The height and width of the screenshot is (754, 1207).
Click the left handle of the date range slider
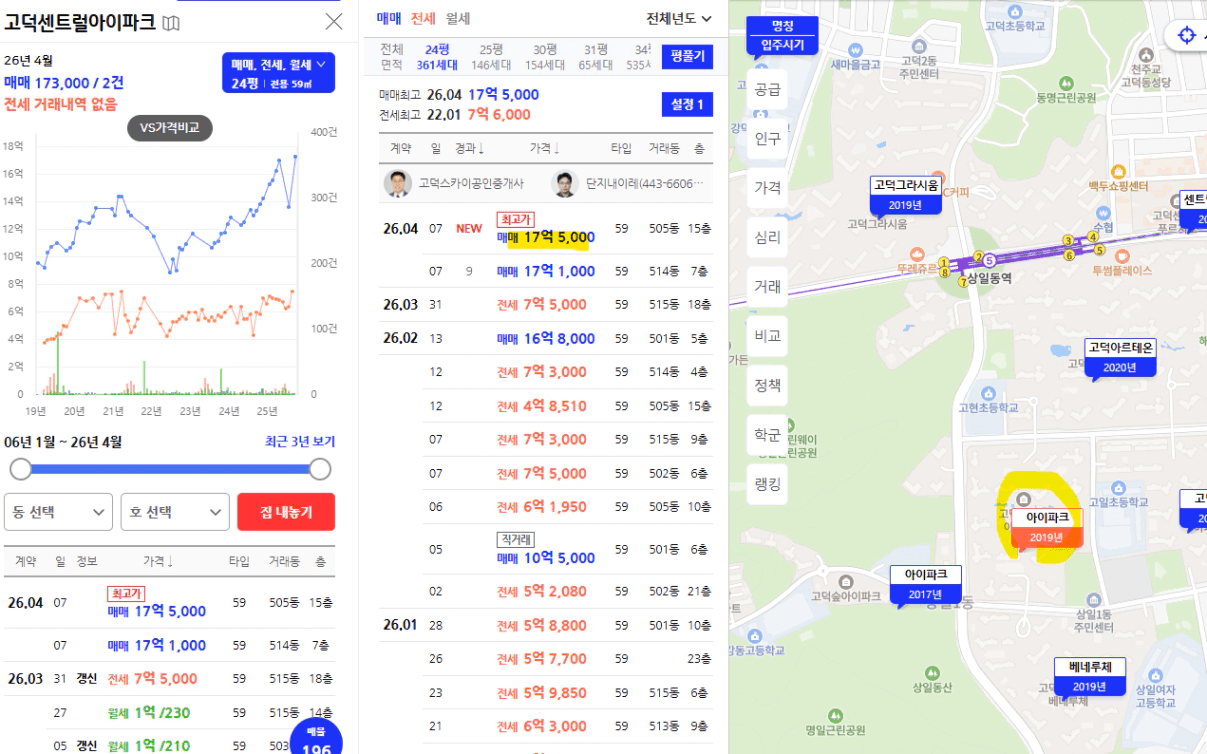20,469
